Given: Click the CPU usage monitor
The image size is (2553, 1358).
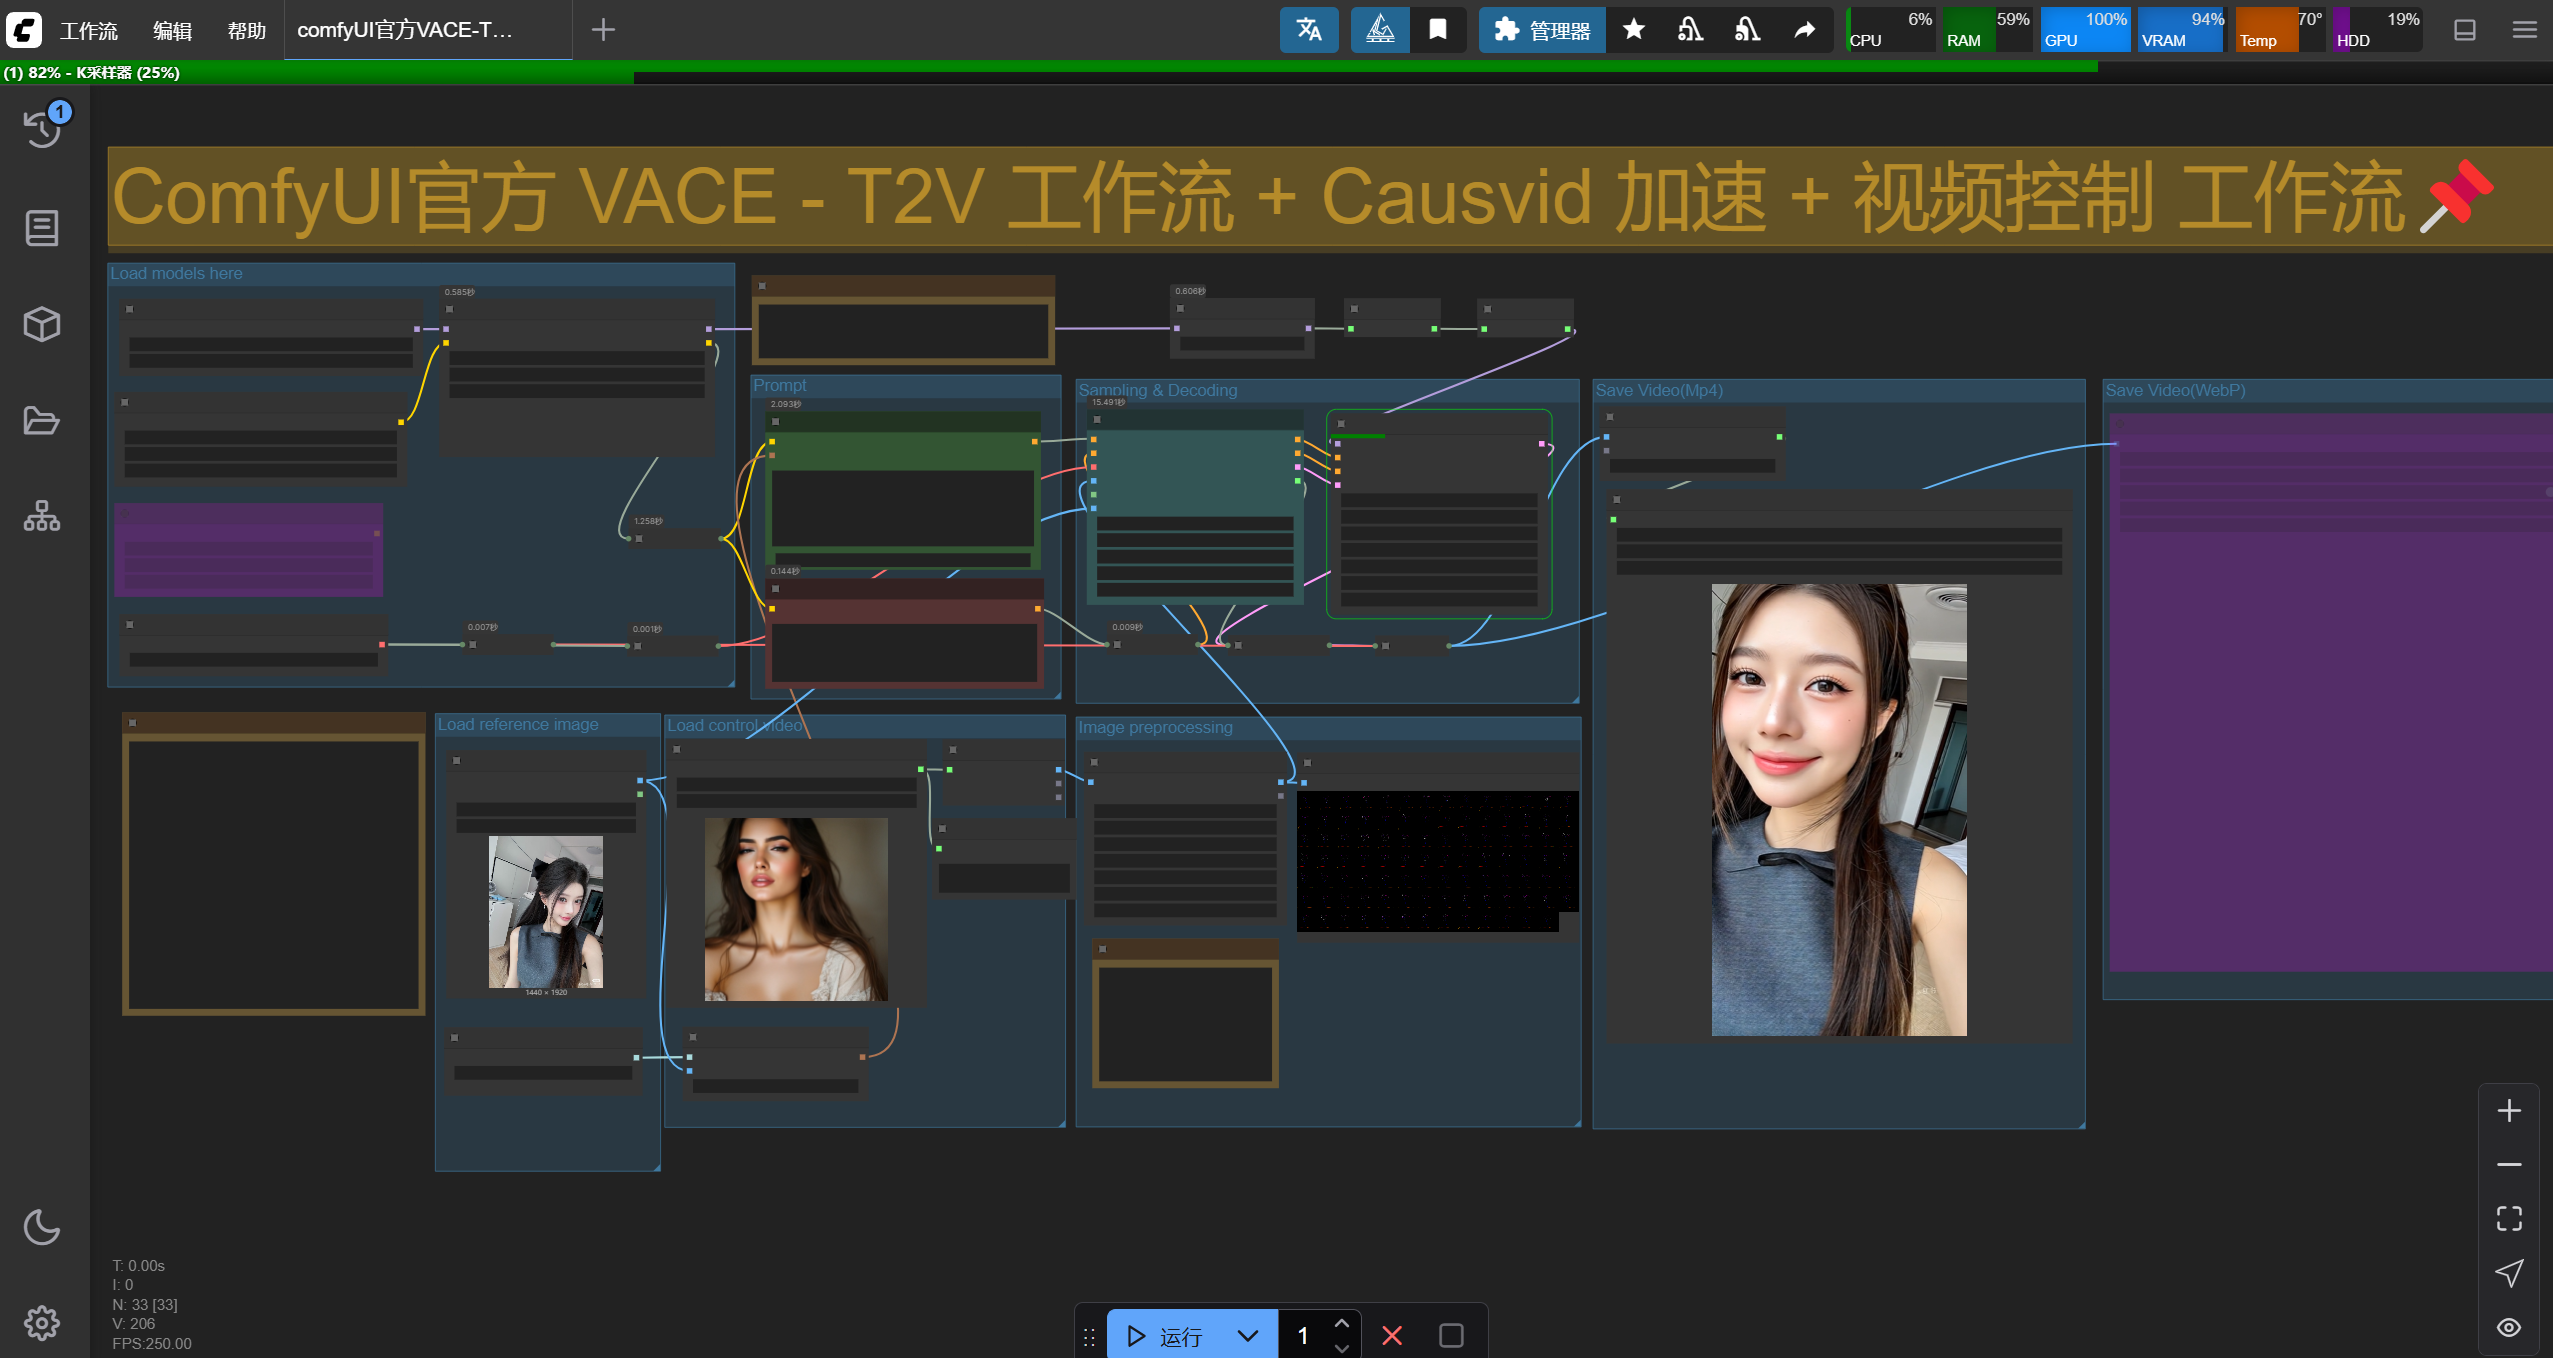Looking at the screenshot, I should pyautogui.click(x=1890, y=29).
